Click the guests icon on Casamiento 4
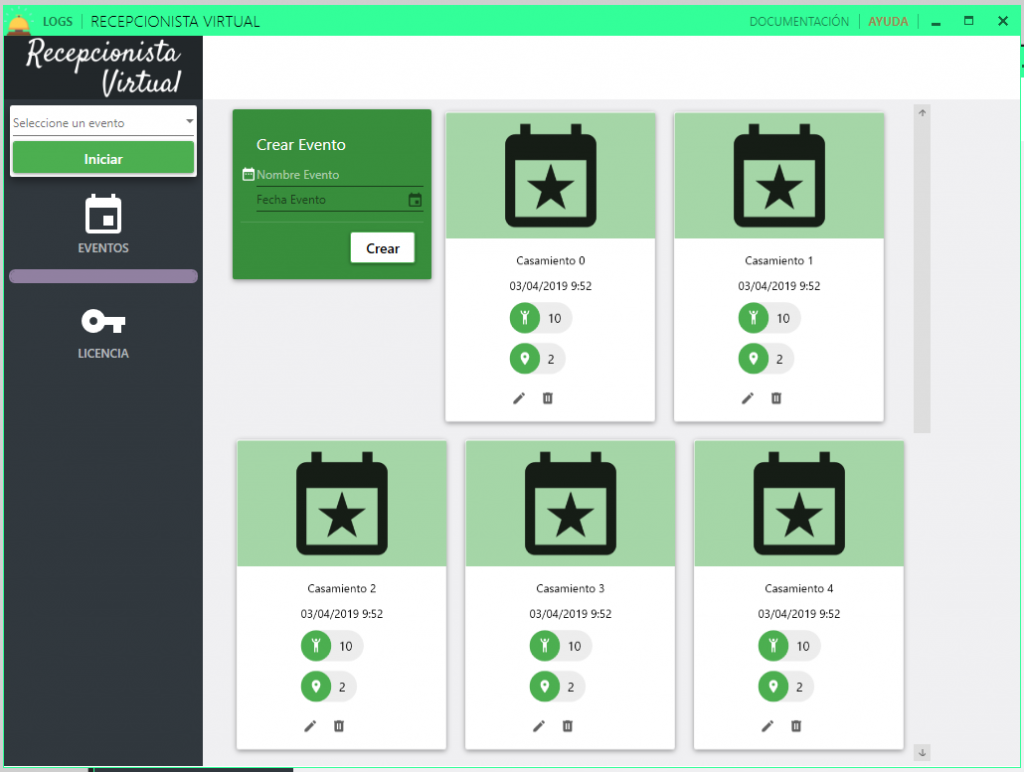Viewport: 1024px width, 772px height. tap(773, 646)
